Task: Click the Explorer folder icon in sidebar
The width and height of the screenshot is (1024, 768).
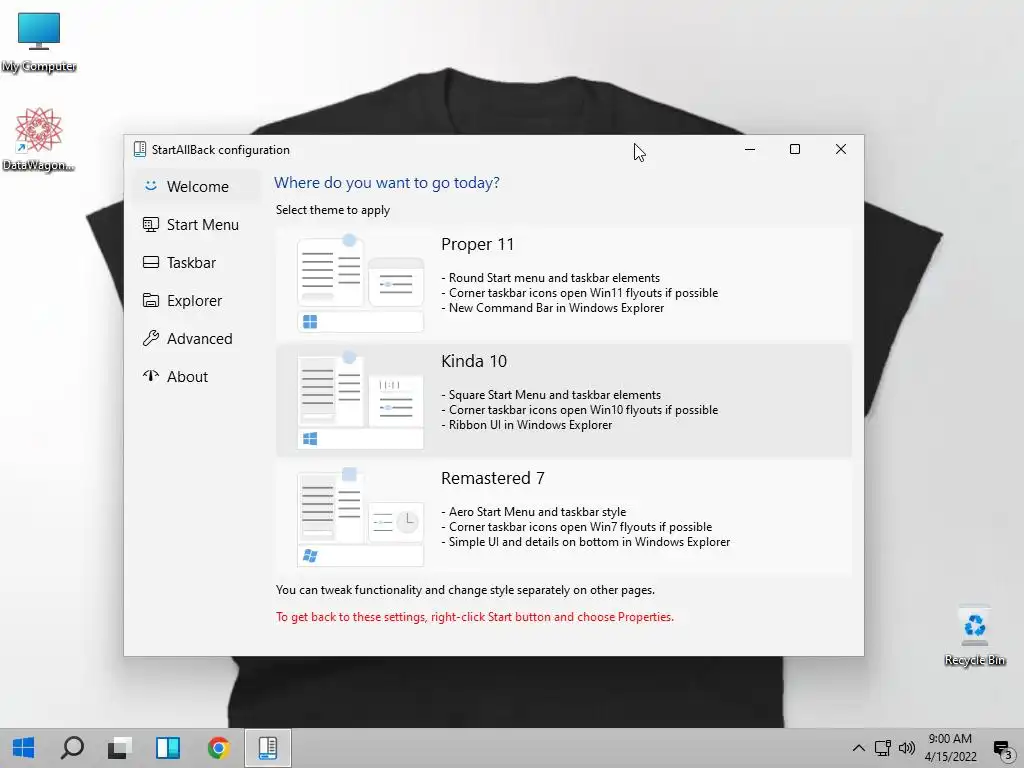Action: (x=151, y=300)
